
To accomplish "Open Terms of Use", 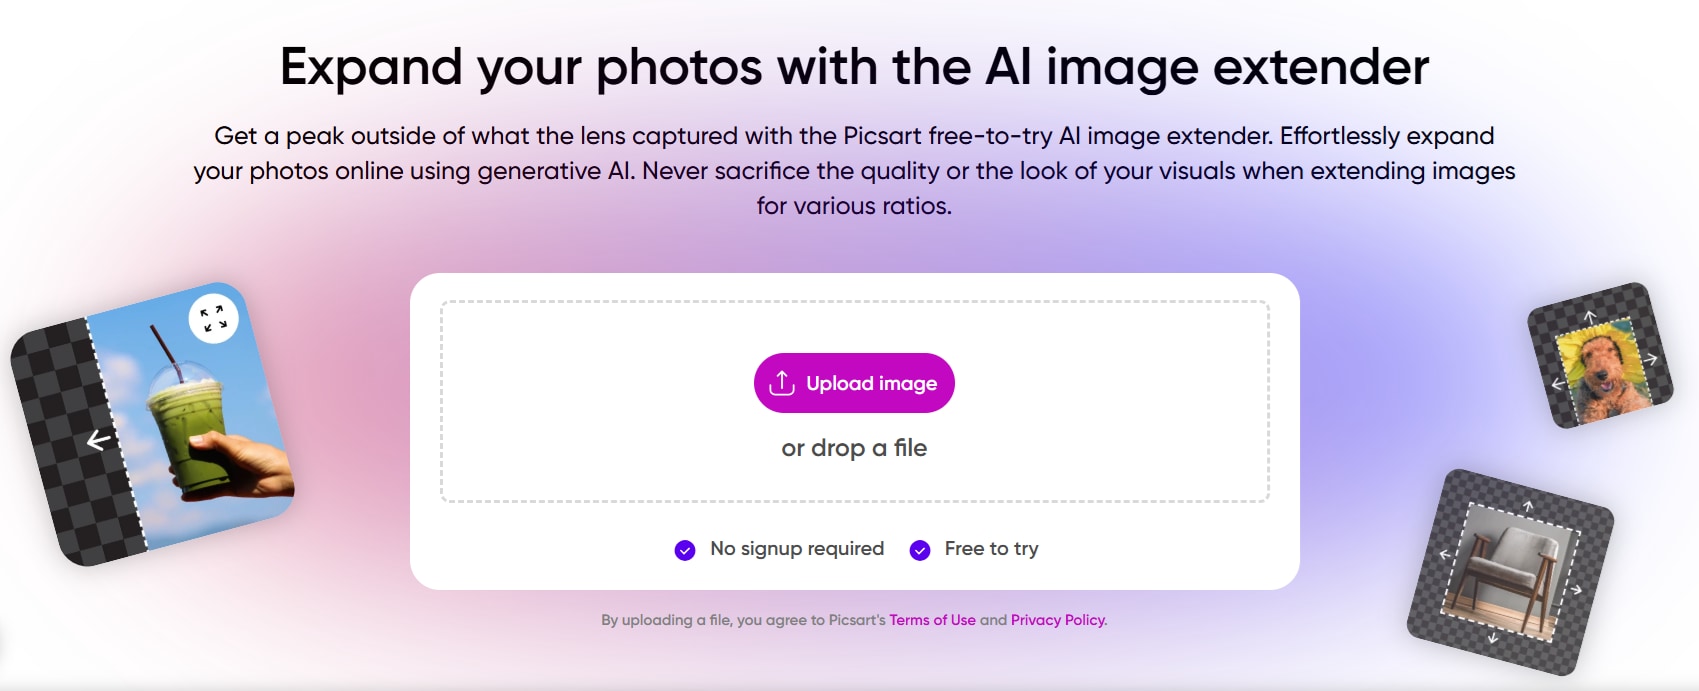I will [932, 620].
